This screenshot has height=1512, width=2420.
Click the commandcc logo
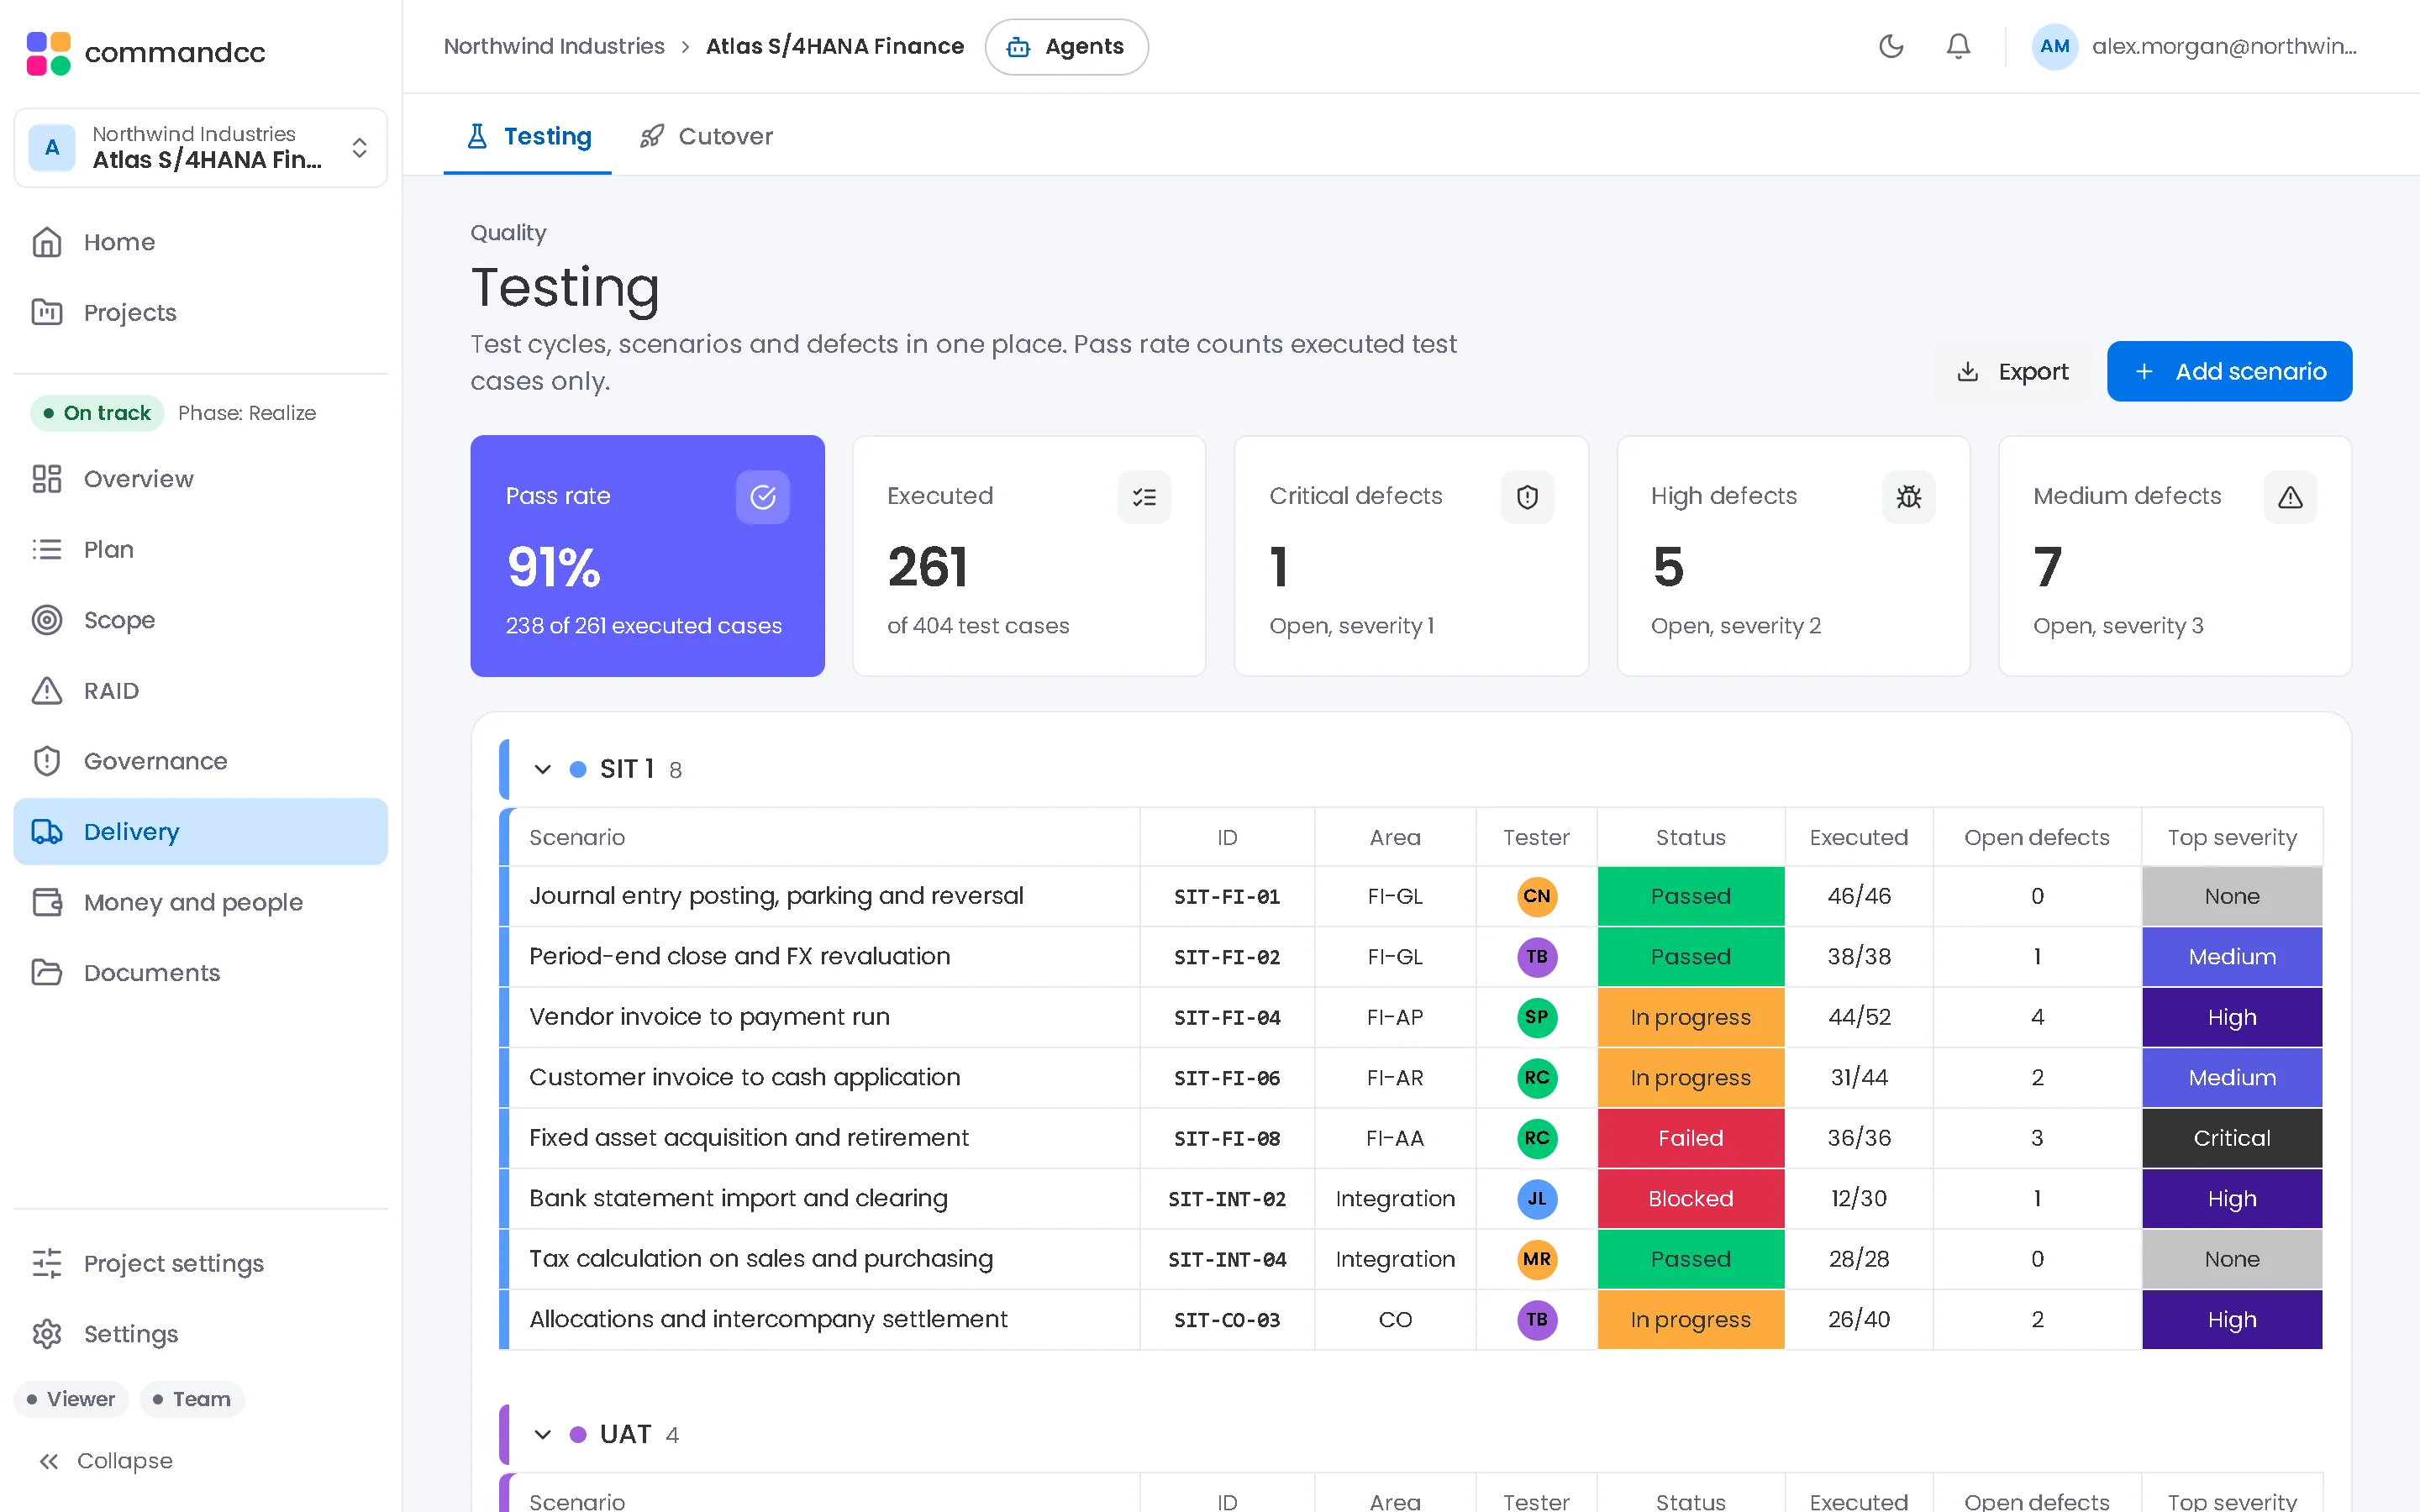click(146, 52)
